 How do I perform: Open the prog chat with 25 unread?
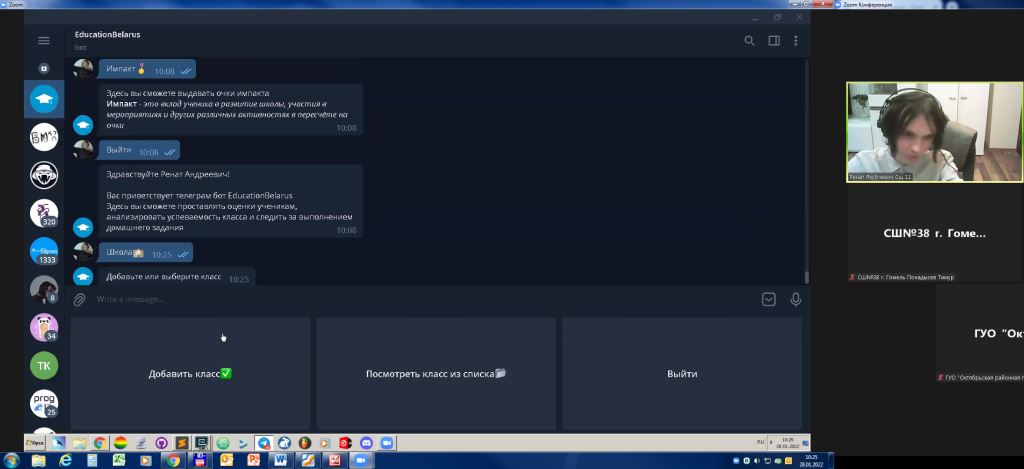[x=44, y=403]
